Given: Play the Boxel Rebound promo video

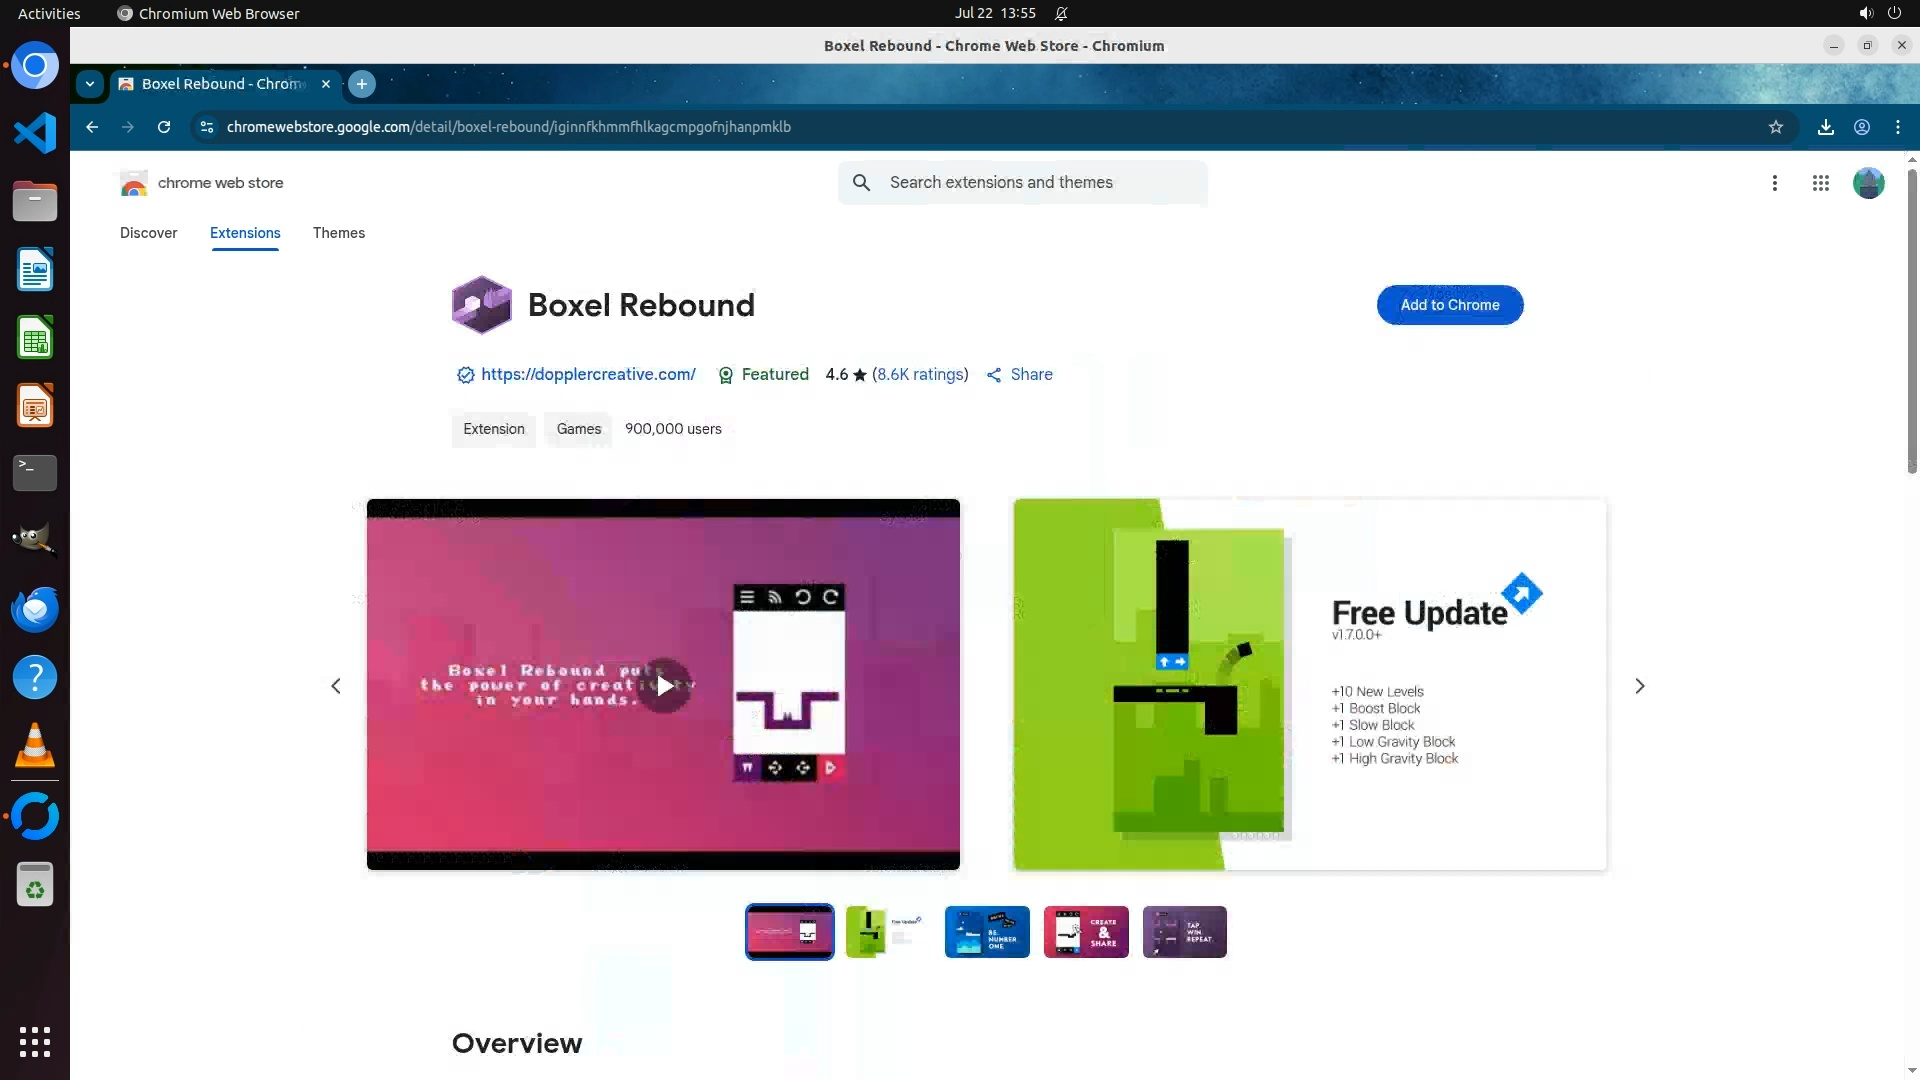Looking at the screenshot, I should [x=664, y=686].
